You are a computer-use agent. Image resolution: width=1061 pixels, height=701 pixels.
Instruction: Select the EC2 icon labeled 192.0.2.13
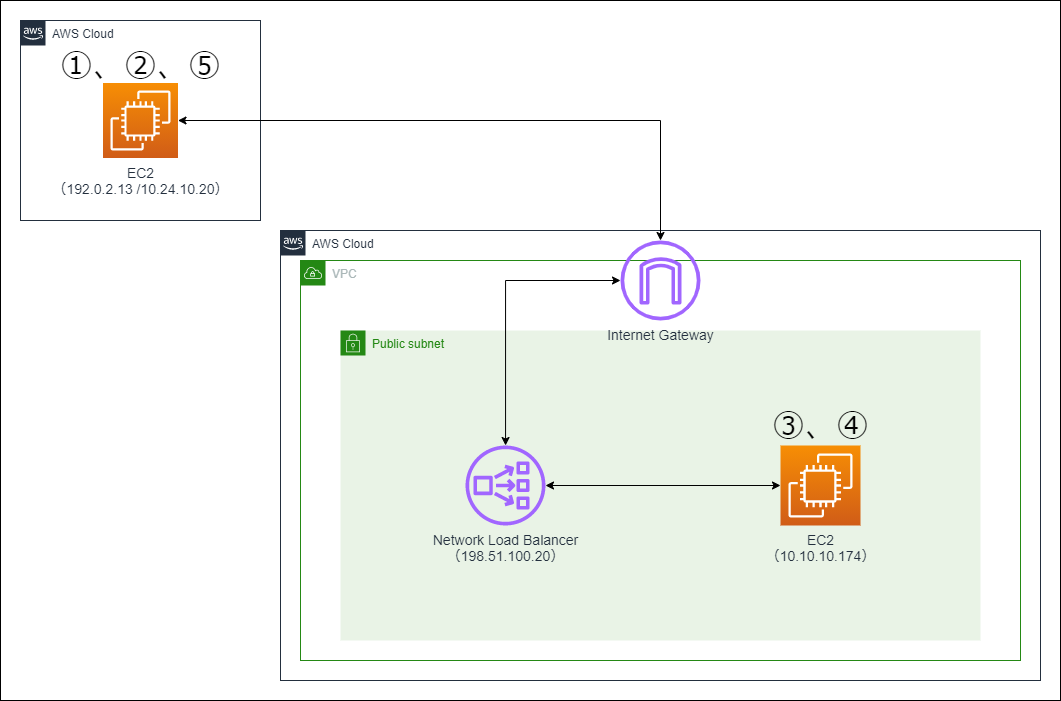(139, 120)
